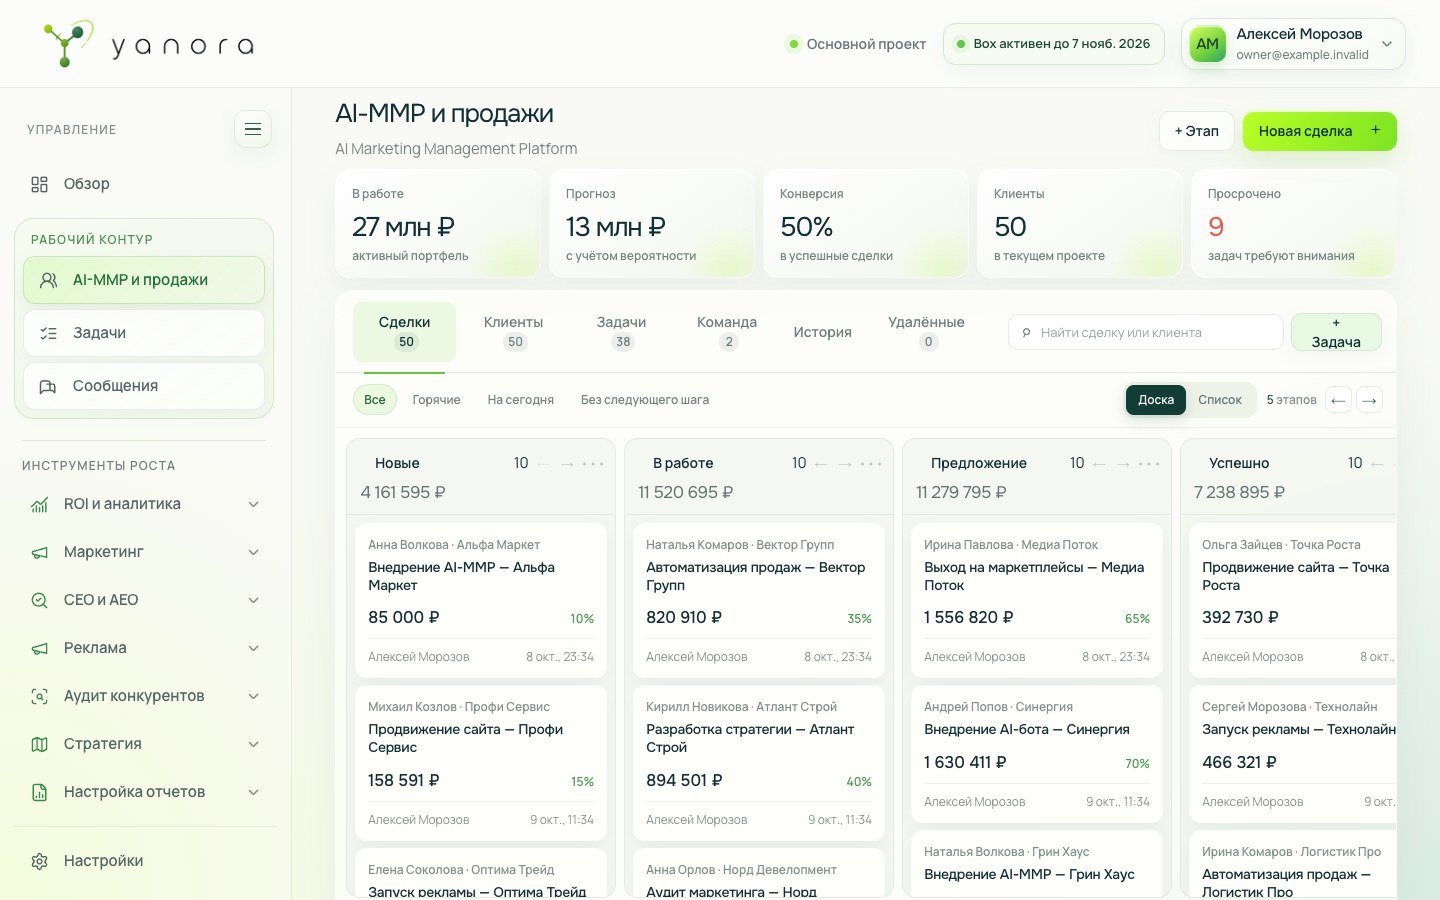Open the three-dot menu of the В работе column
The image size is (1440, 900).
click(x=871, y=463)
